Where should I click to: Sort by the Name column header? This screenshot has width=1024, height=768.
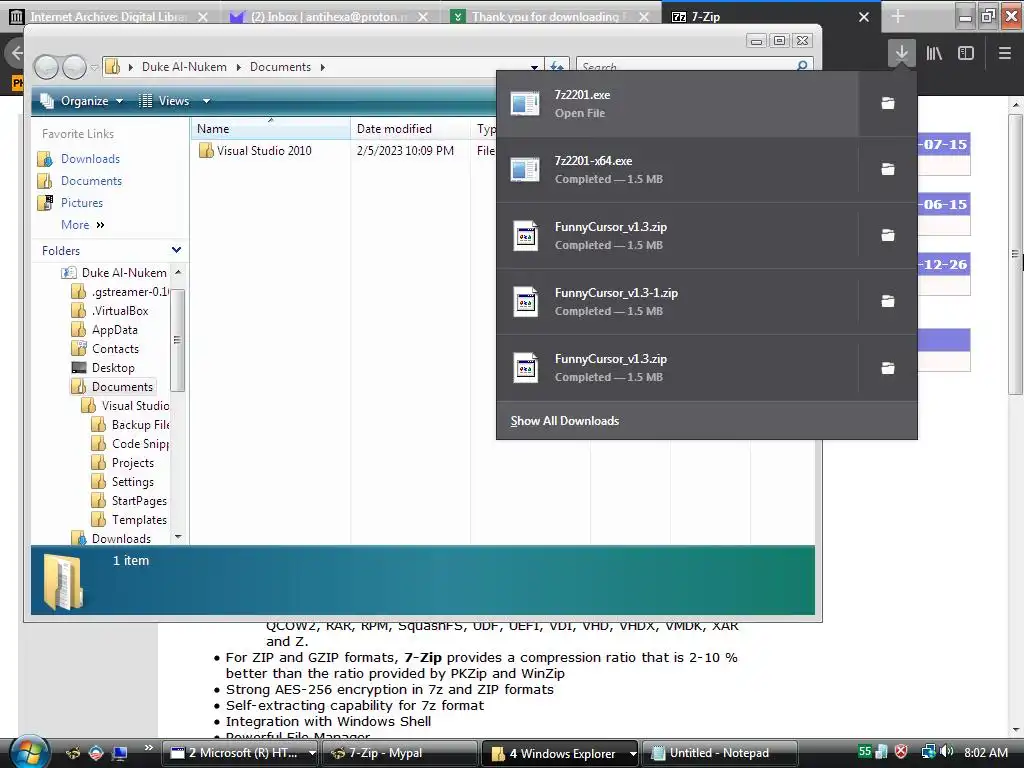pos(270,129)
